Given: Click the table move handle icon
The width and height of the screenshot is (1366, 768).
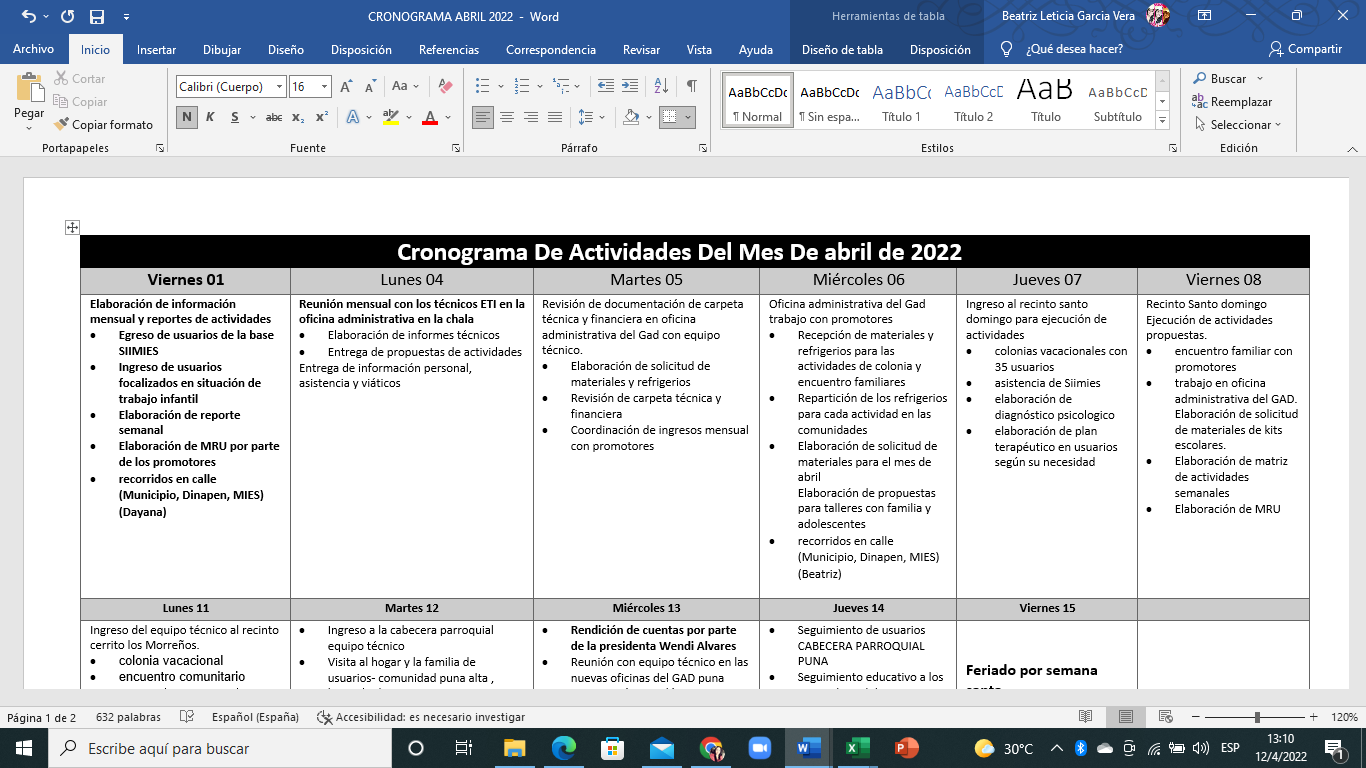Looking at the screenshot, I should click(x=72, y=228).
